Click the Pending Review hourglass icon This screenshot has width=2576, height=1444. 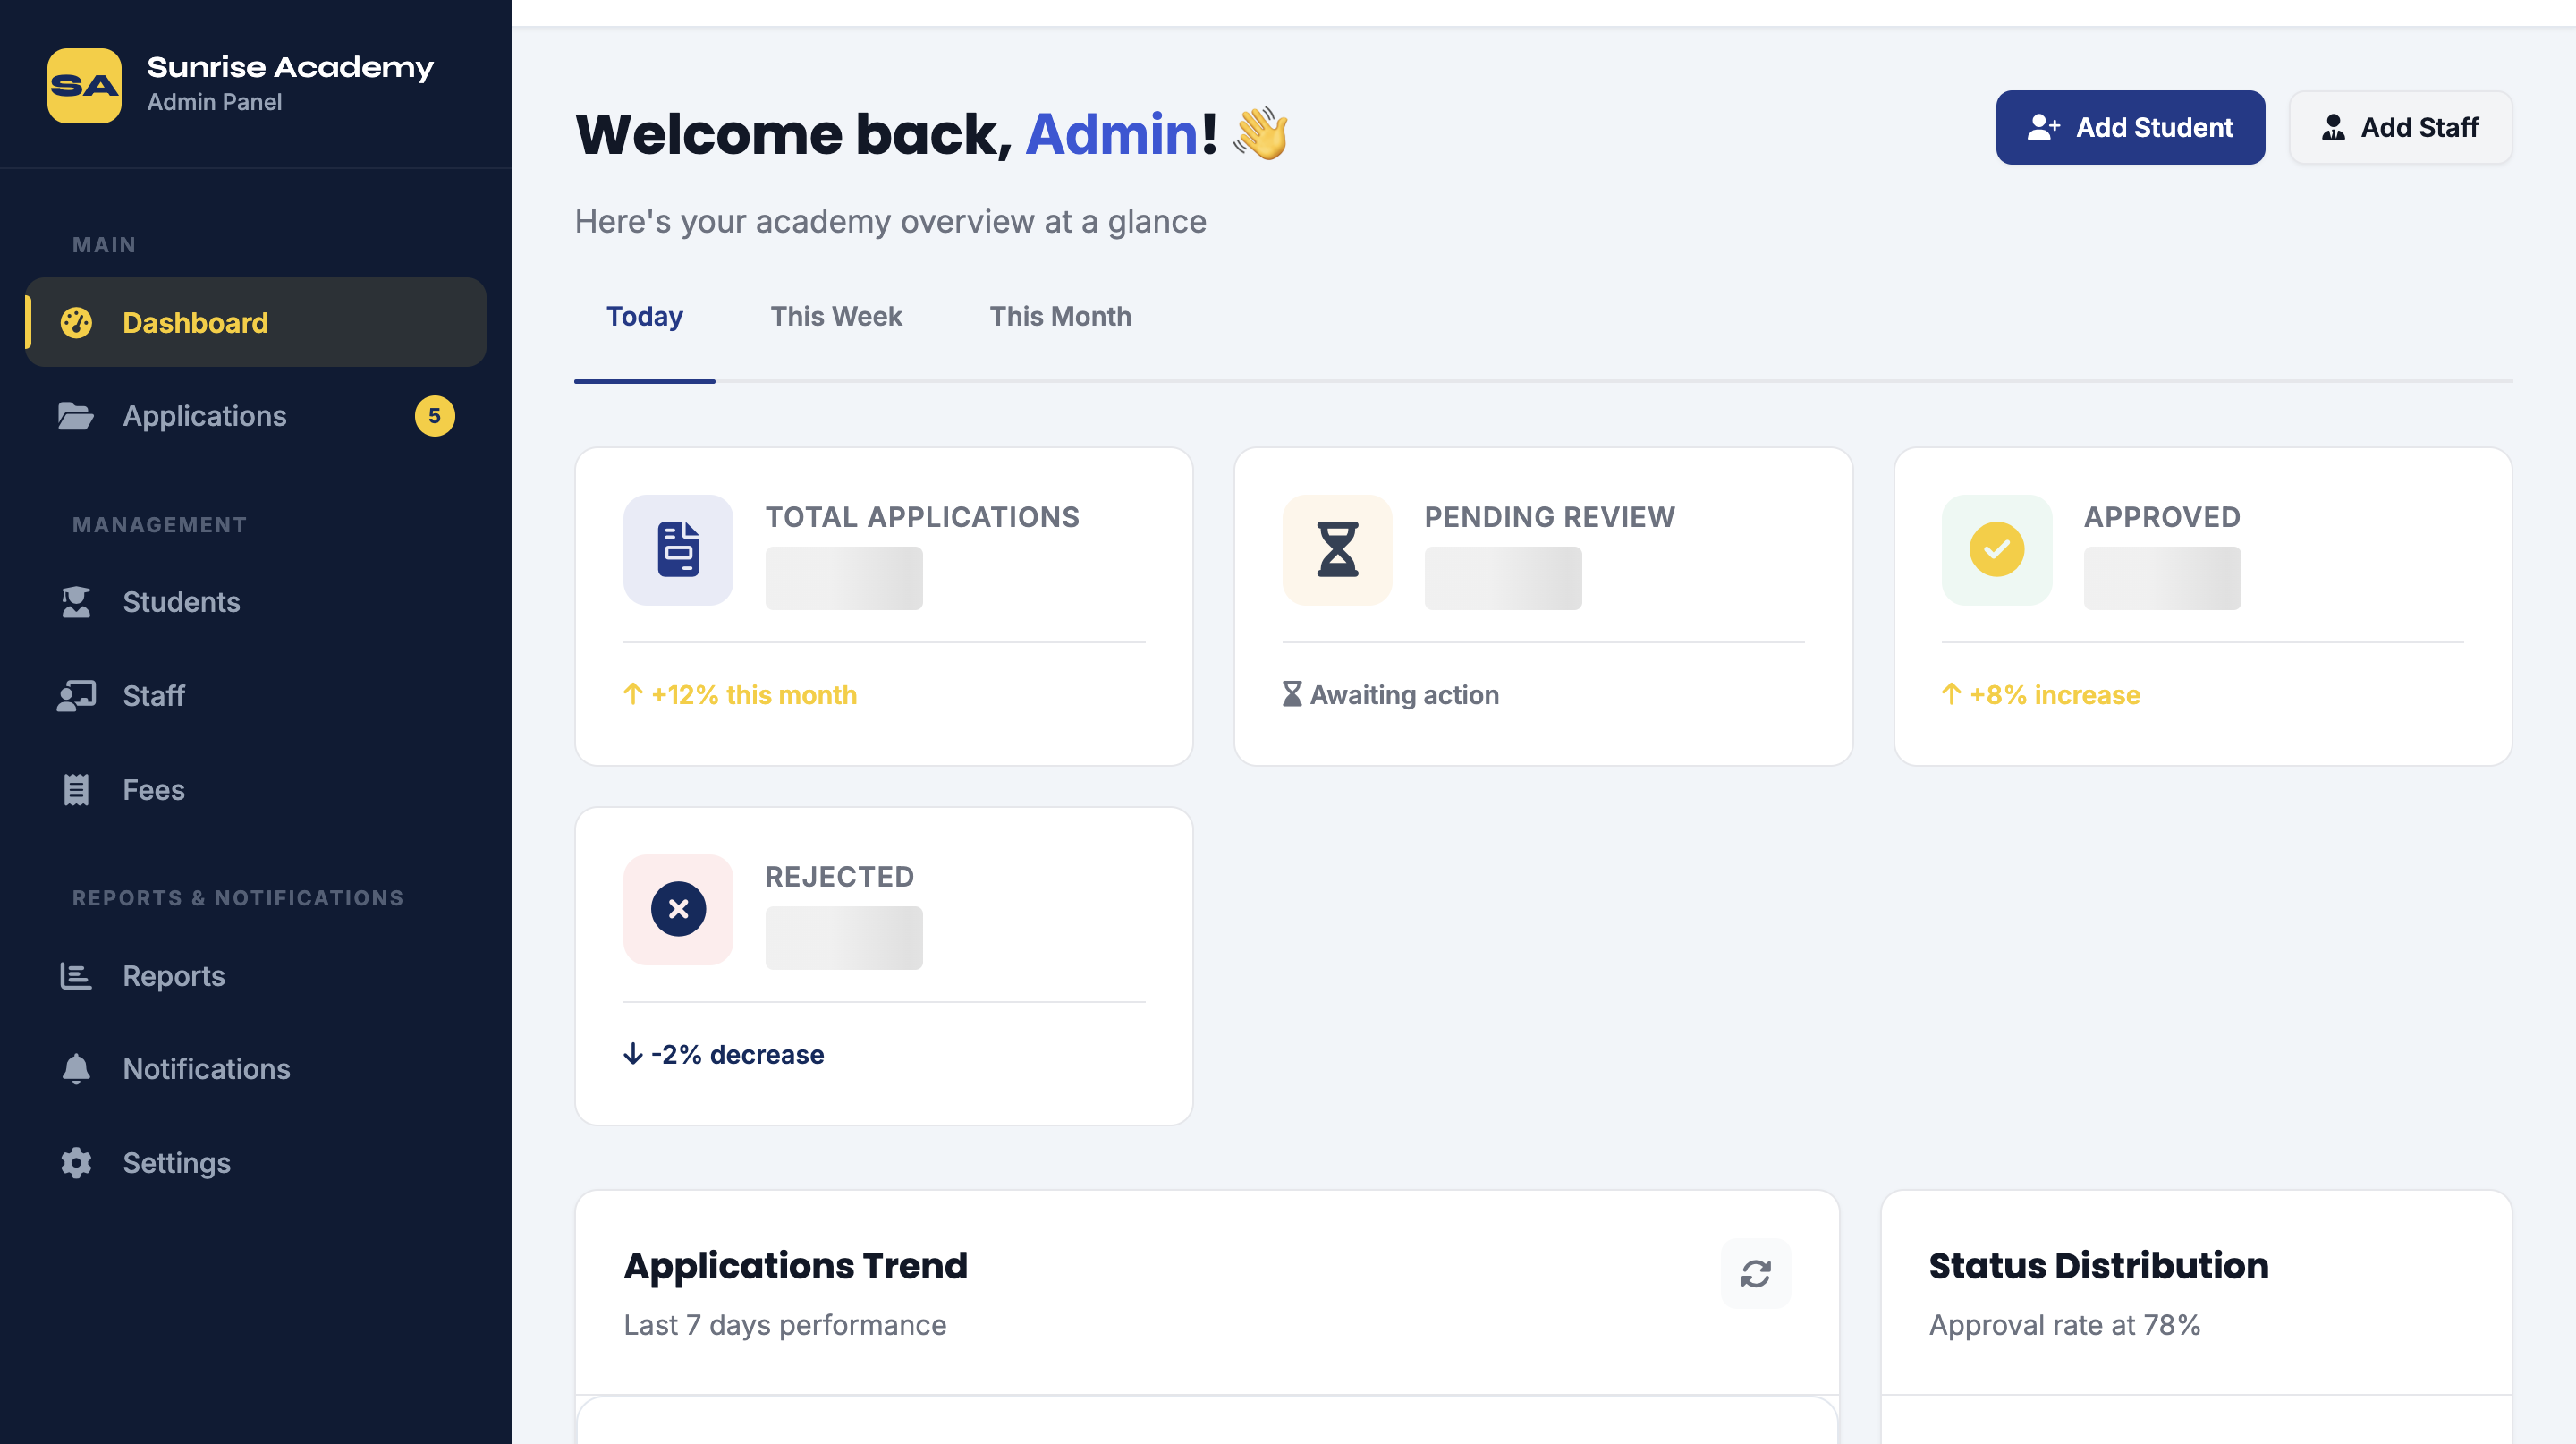pos(1337,550)
